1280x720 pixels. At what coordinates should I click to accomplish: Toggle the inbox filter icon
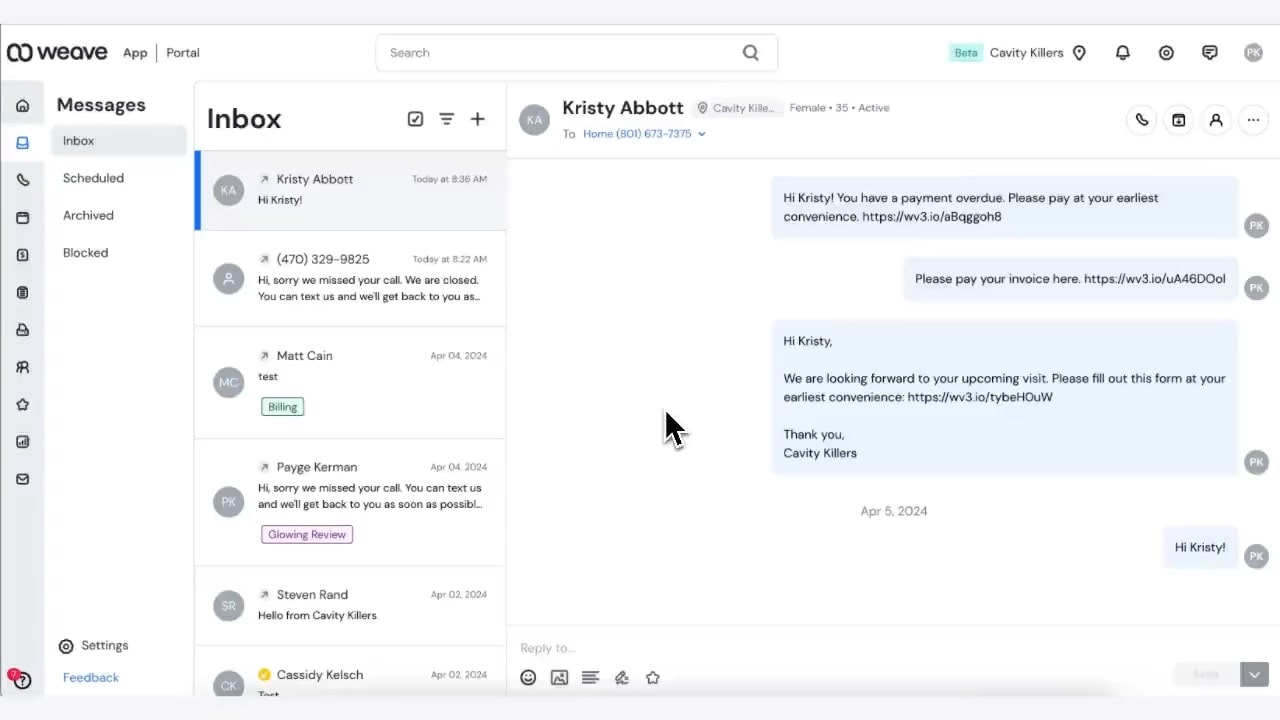coord(446,119)
